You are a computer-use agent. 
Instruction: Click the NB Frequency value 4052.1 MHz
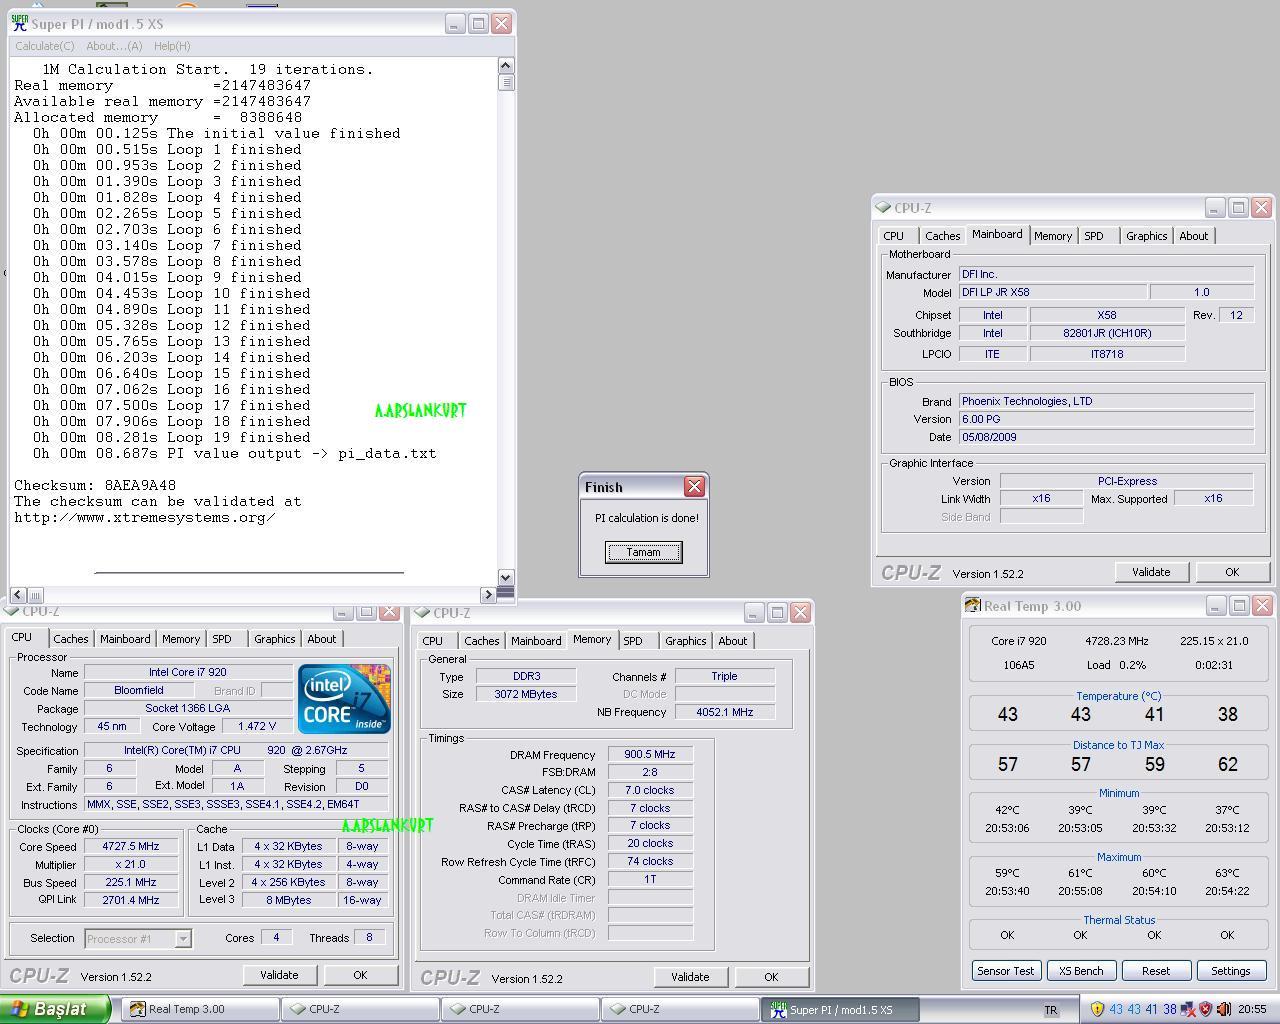pyautogui.click(x=724, y=713)
